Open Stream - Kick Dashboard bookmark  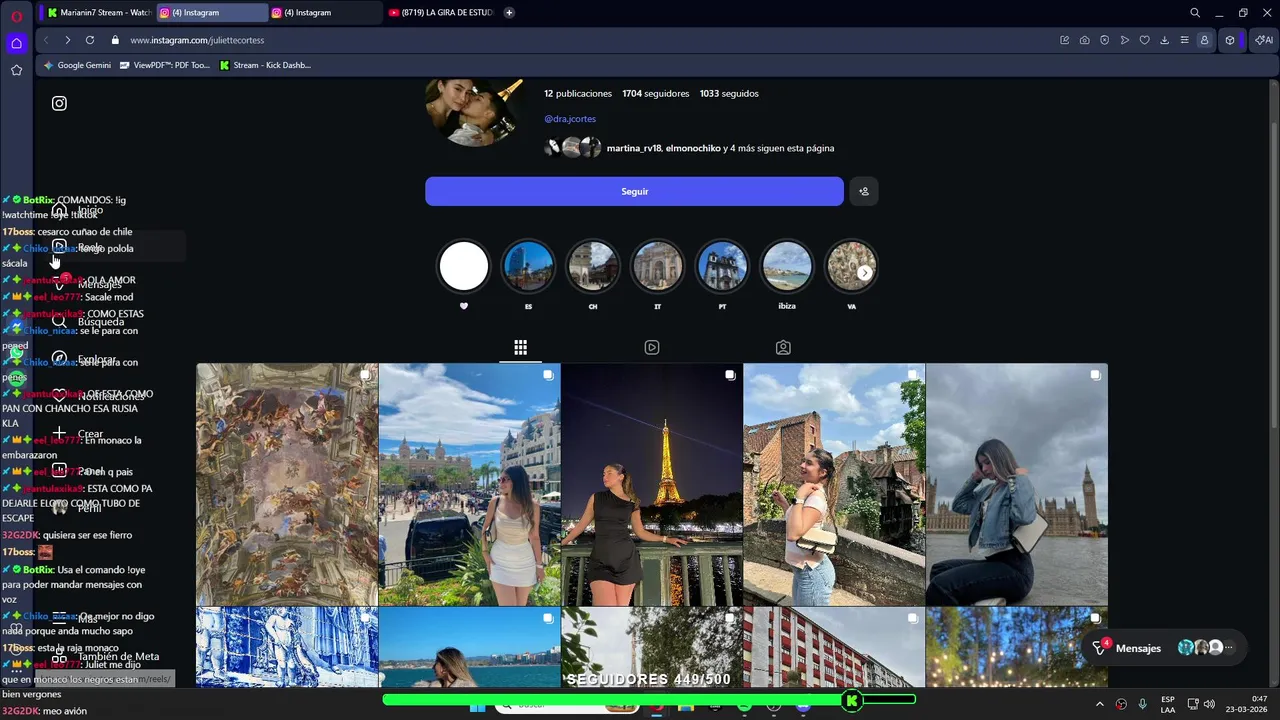click(x=266, y=65)
